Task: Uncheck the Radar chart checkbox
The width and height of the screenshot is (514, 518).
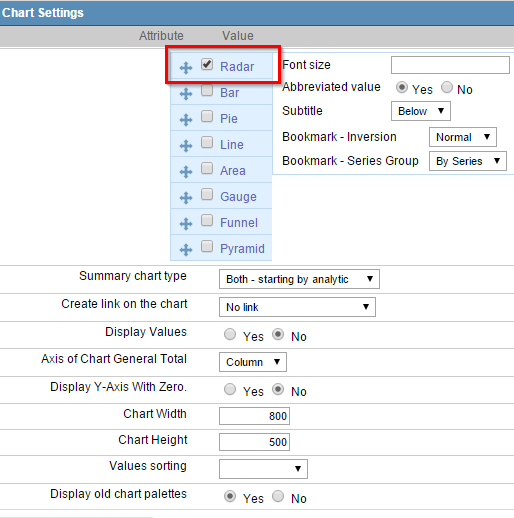Action: tap(207, 64)
